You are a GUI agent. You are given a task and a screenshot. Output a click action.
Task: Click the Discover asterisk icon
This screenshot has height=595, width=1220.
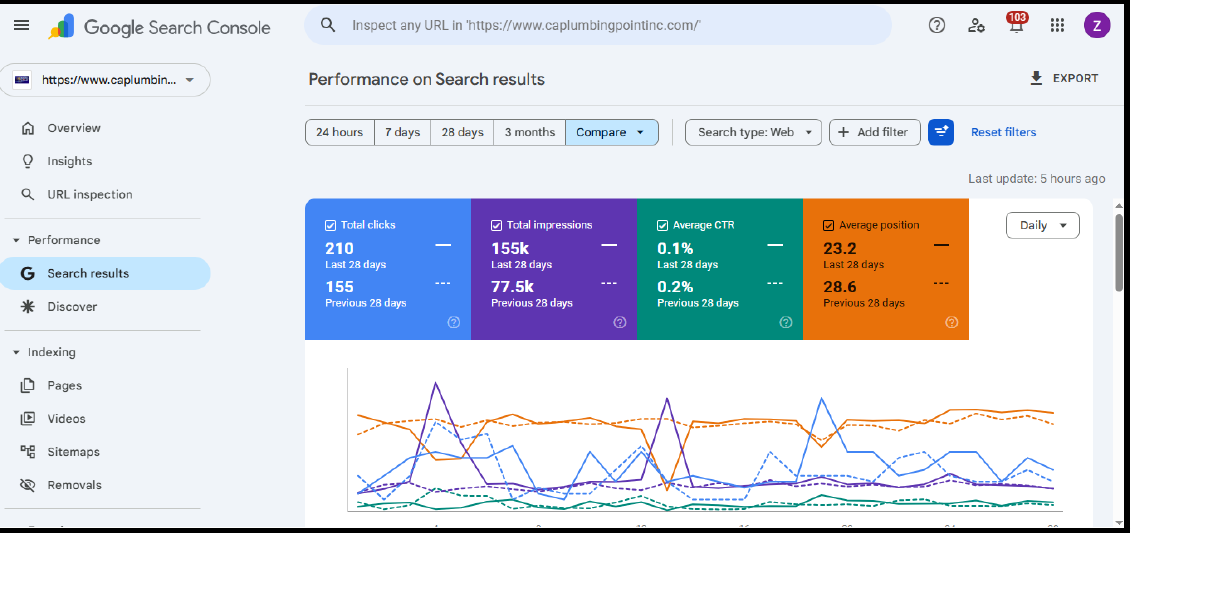click(x=28, y=307)
